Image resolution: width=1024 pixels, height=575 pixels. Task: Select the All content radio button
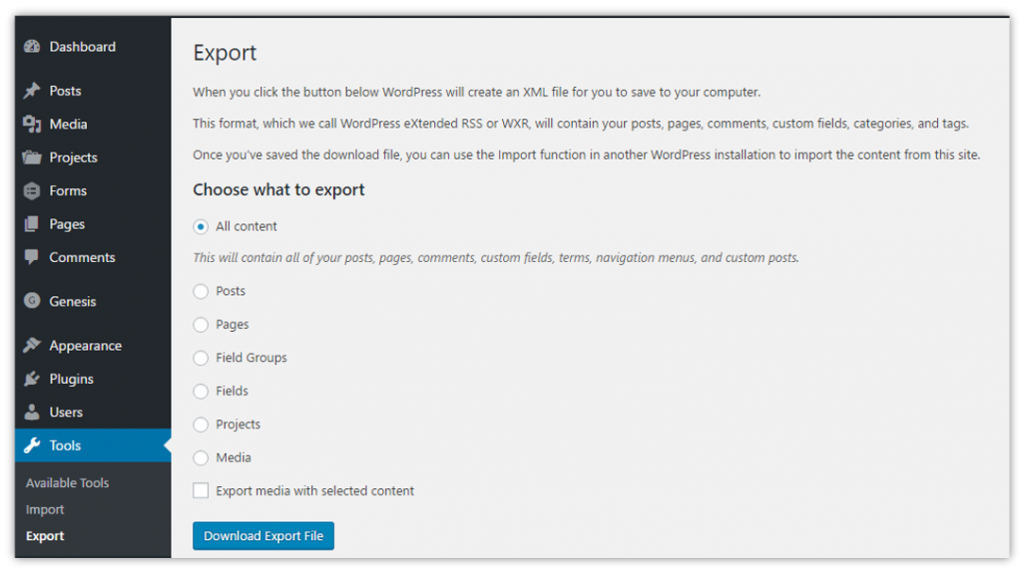click(200, 227)
